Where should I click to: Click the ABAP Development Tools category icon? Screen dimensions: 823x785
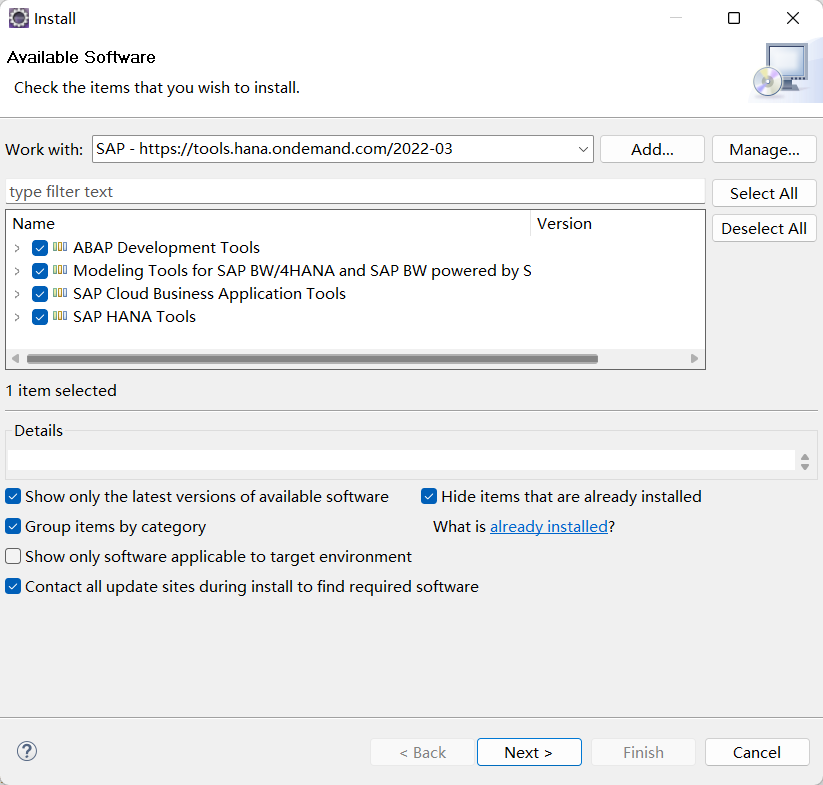coord(60,247)
